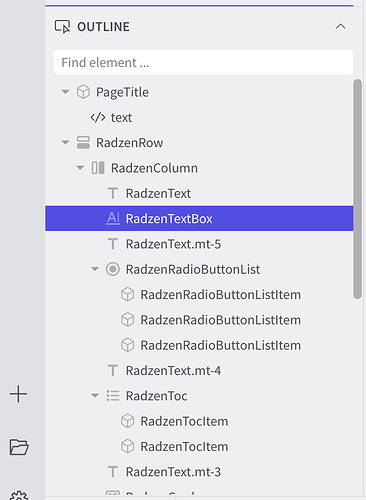366x500 pixels.
Task: Collapse the RadzenColumn node arrow
Action: tap(80, 168)
